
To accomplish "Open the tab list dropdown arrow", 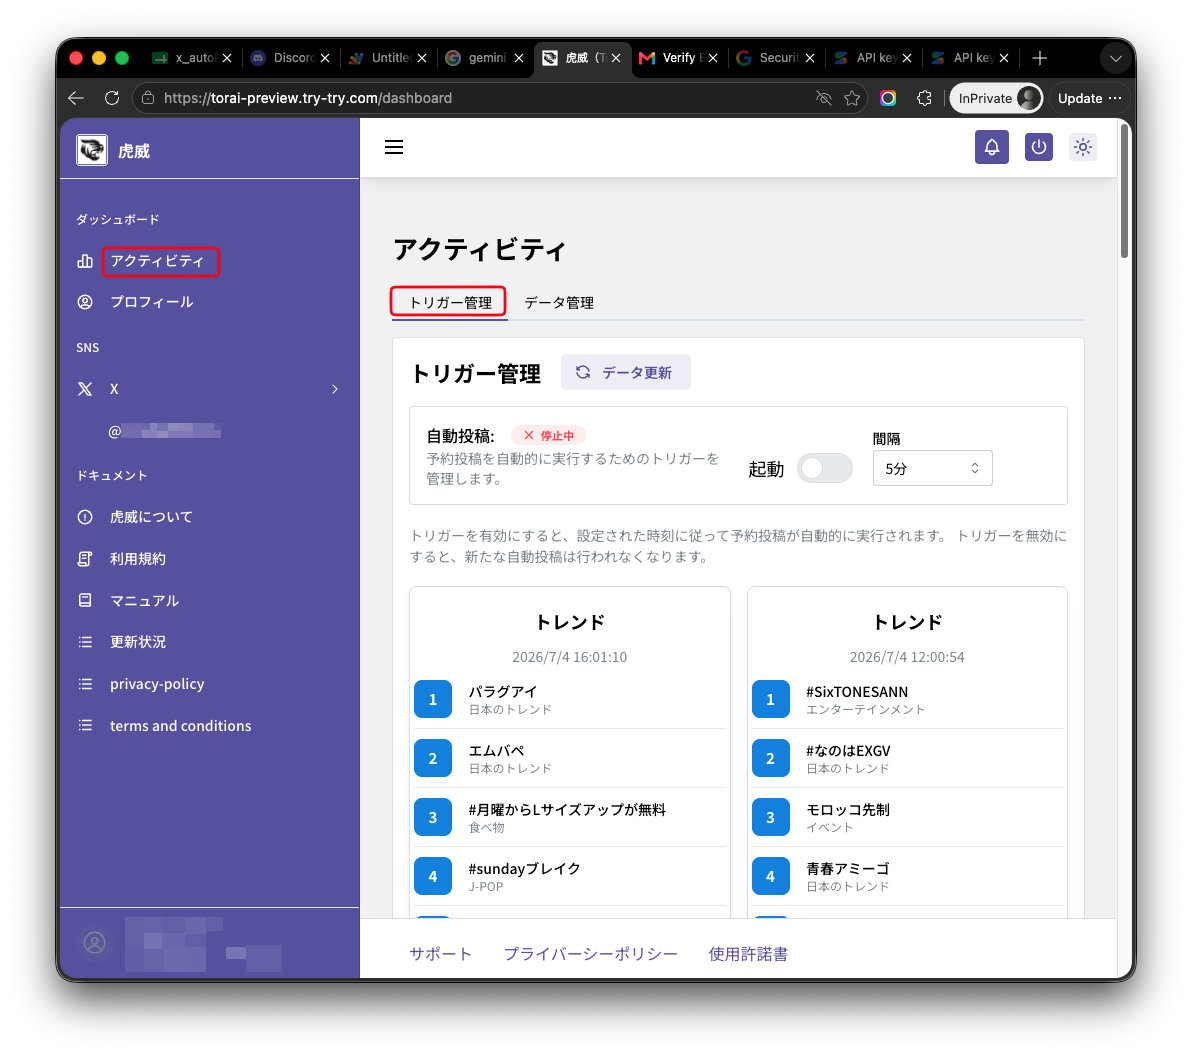I will pos(1115,58).
